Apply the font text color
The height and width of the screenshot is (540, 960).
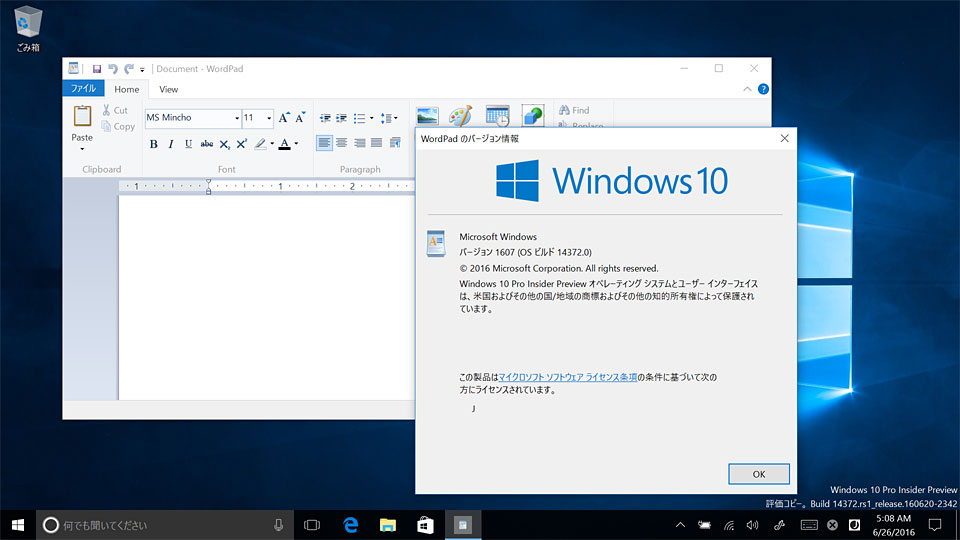tap(284, 144)
